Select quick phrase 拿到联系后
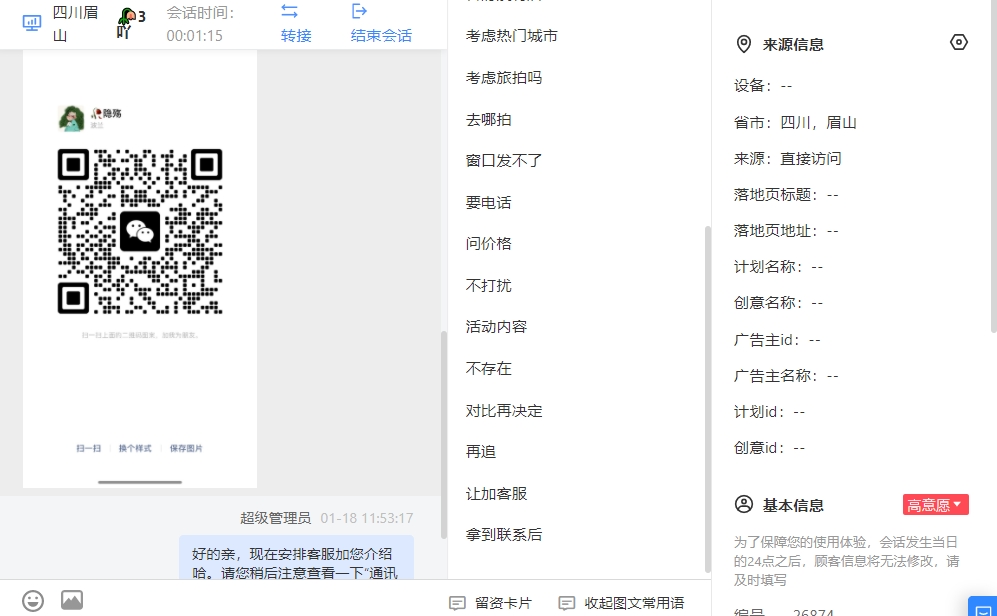997x616 pixels. [x=504, y=535]
